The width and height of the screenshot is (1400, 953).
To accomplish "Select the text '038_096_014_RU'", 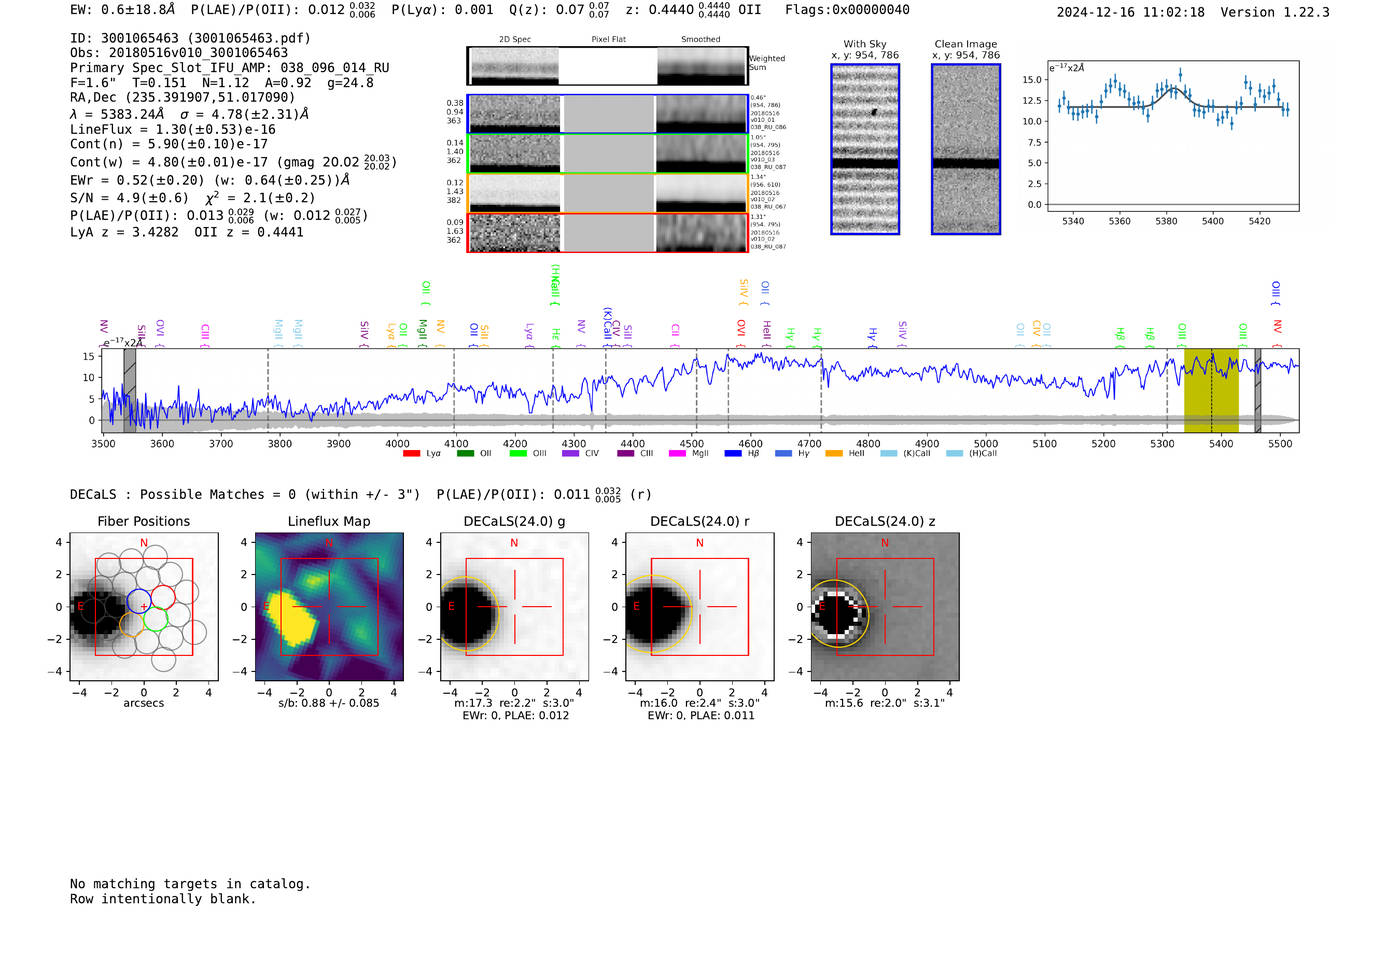I will 334,68.
